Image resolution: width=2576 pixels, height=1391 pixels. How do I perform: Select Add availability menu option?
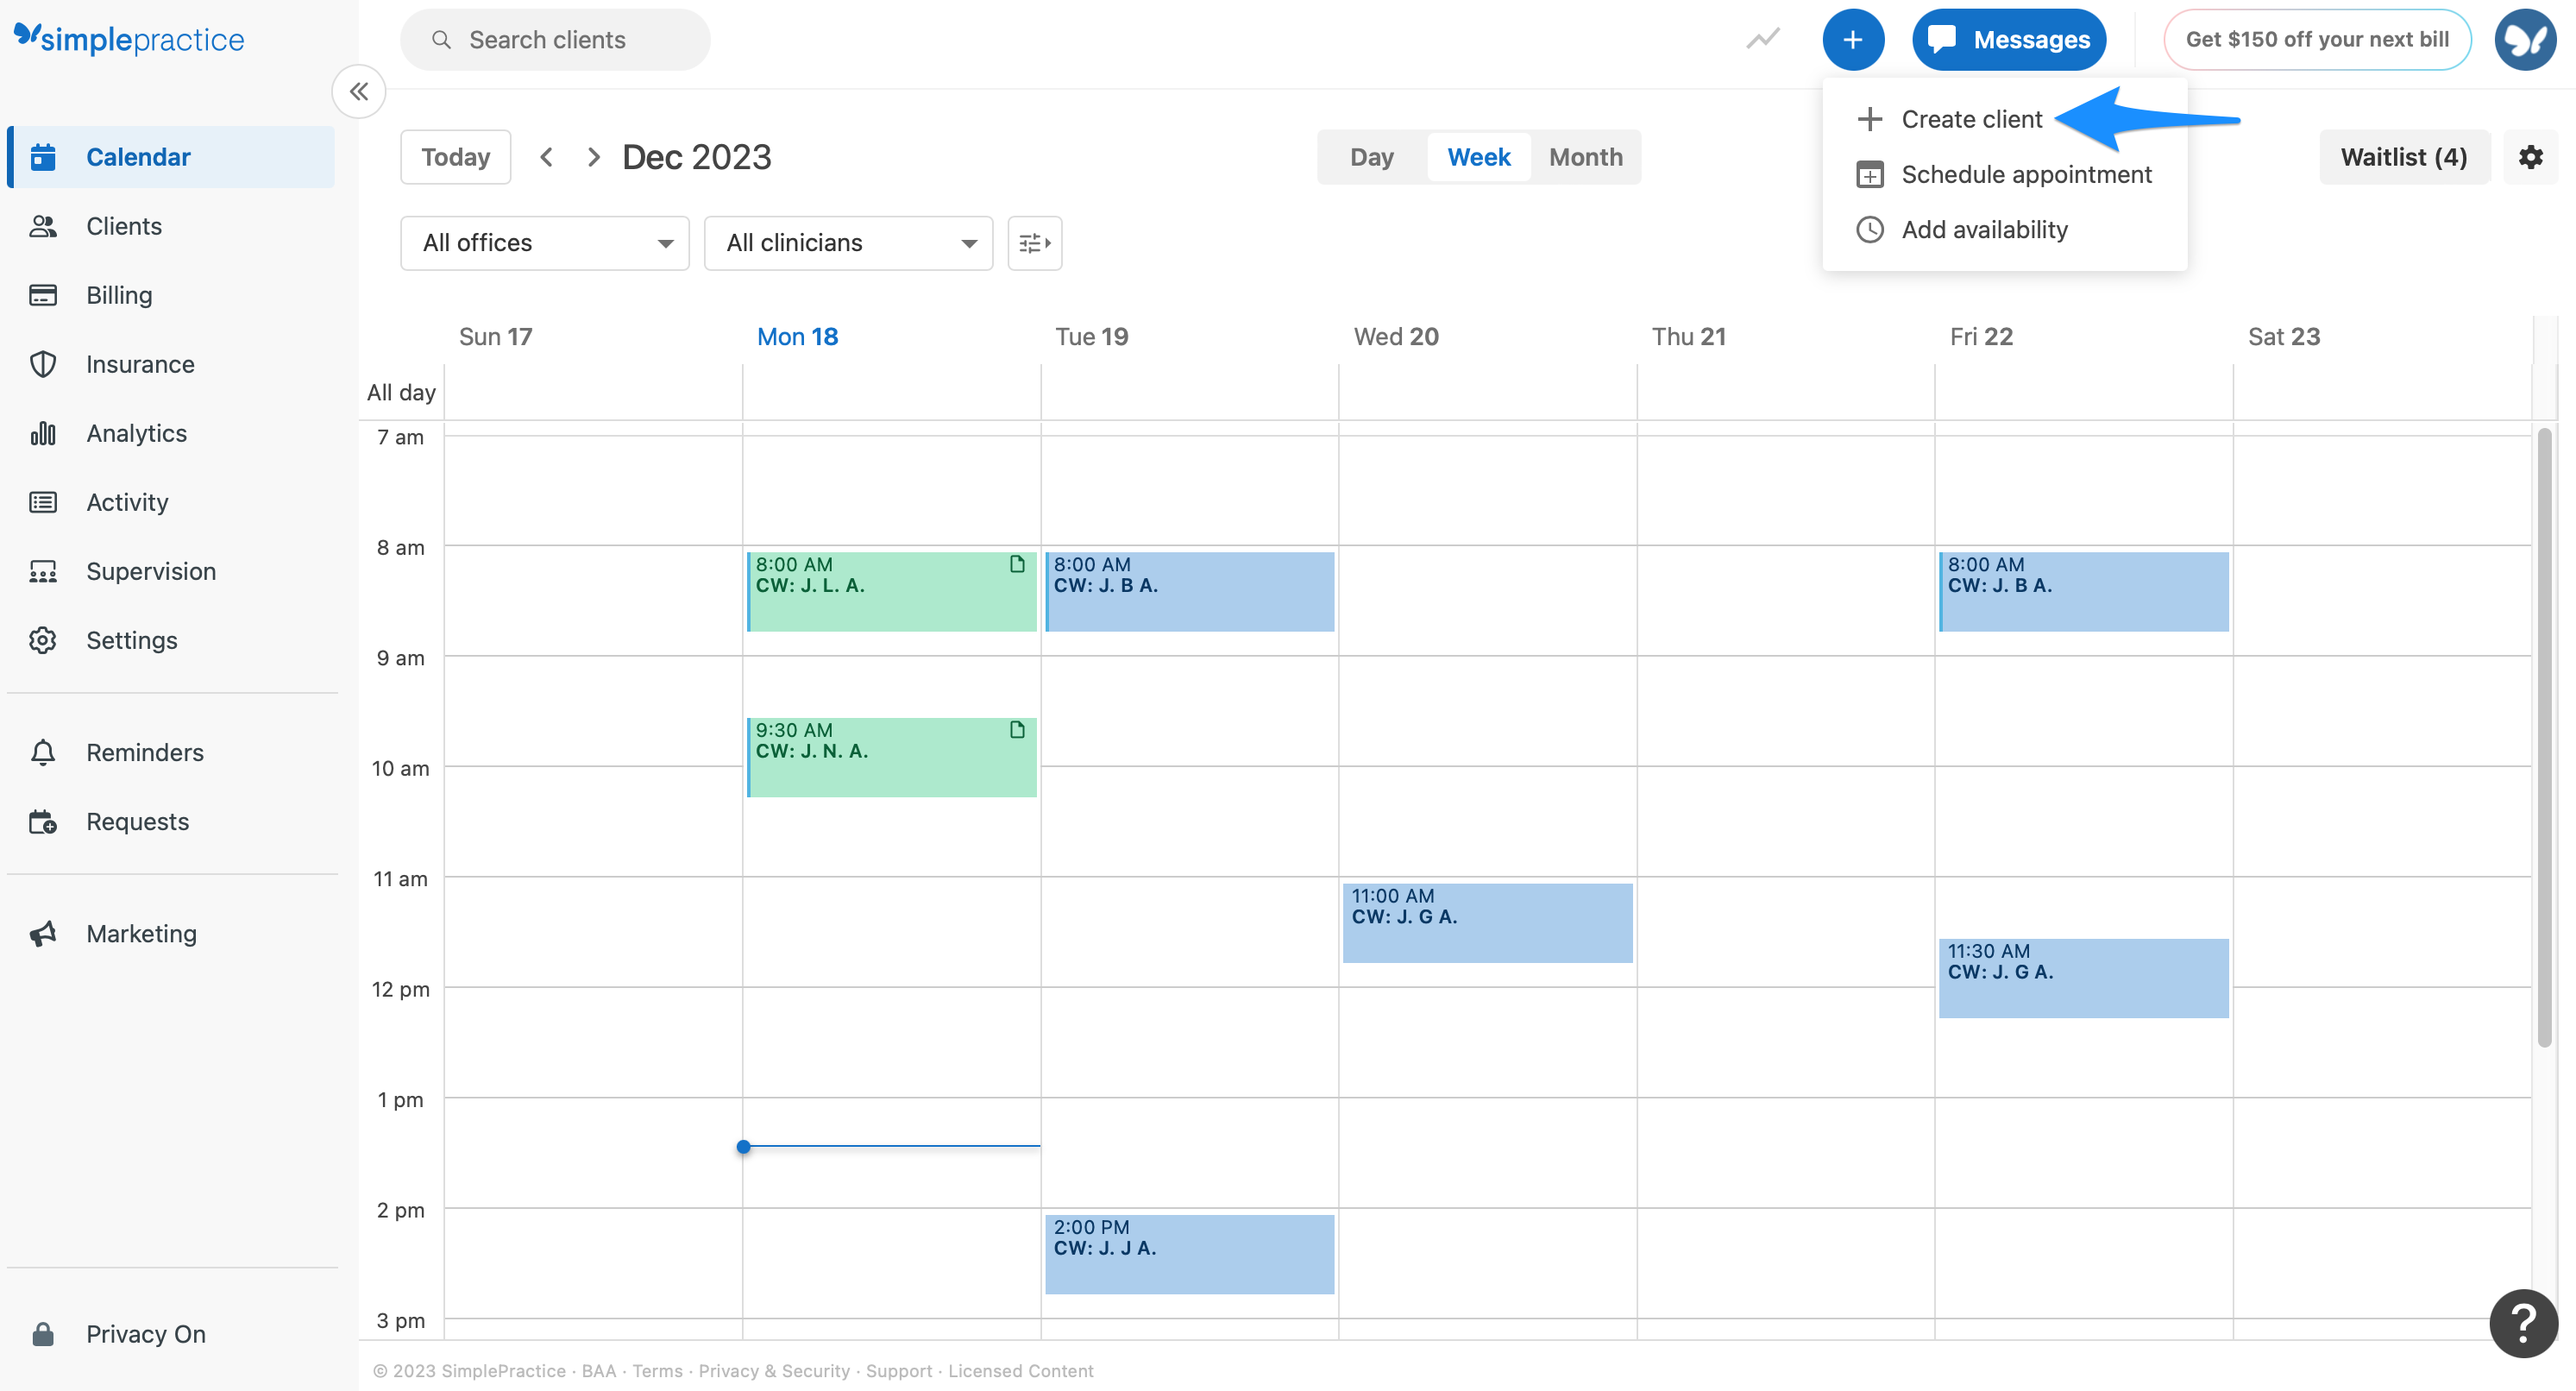pos(1983,229)
